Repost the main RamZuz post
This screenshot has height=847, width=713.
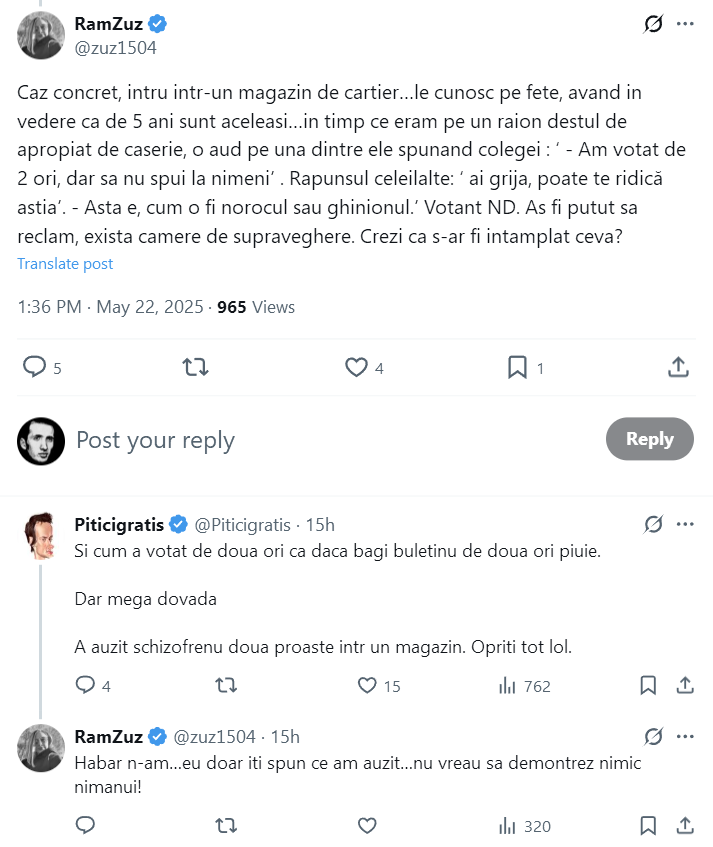tap(196, 368)
